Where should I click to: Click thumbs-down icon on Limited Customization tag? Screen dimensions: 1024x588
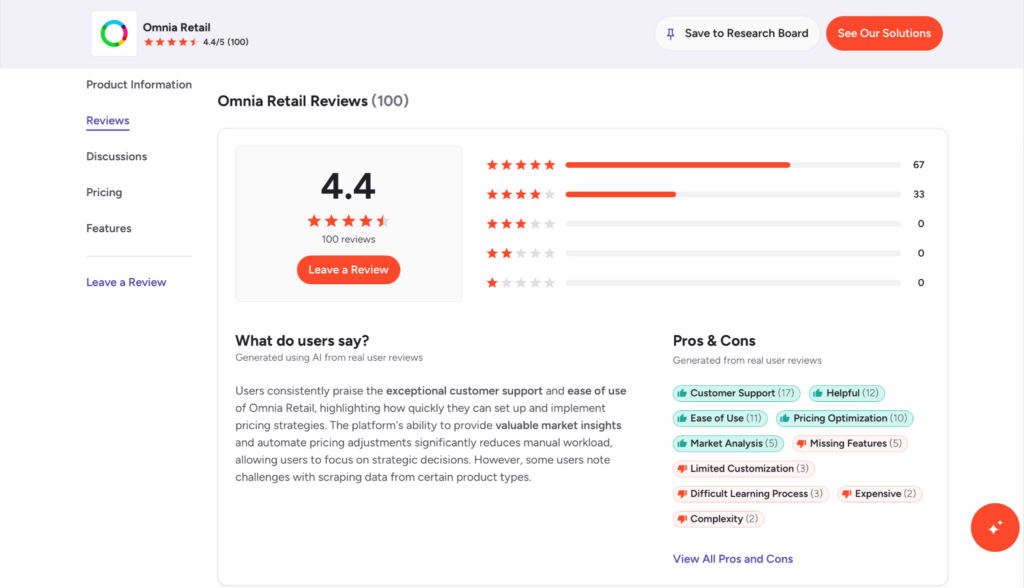(x=682, y=469)
